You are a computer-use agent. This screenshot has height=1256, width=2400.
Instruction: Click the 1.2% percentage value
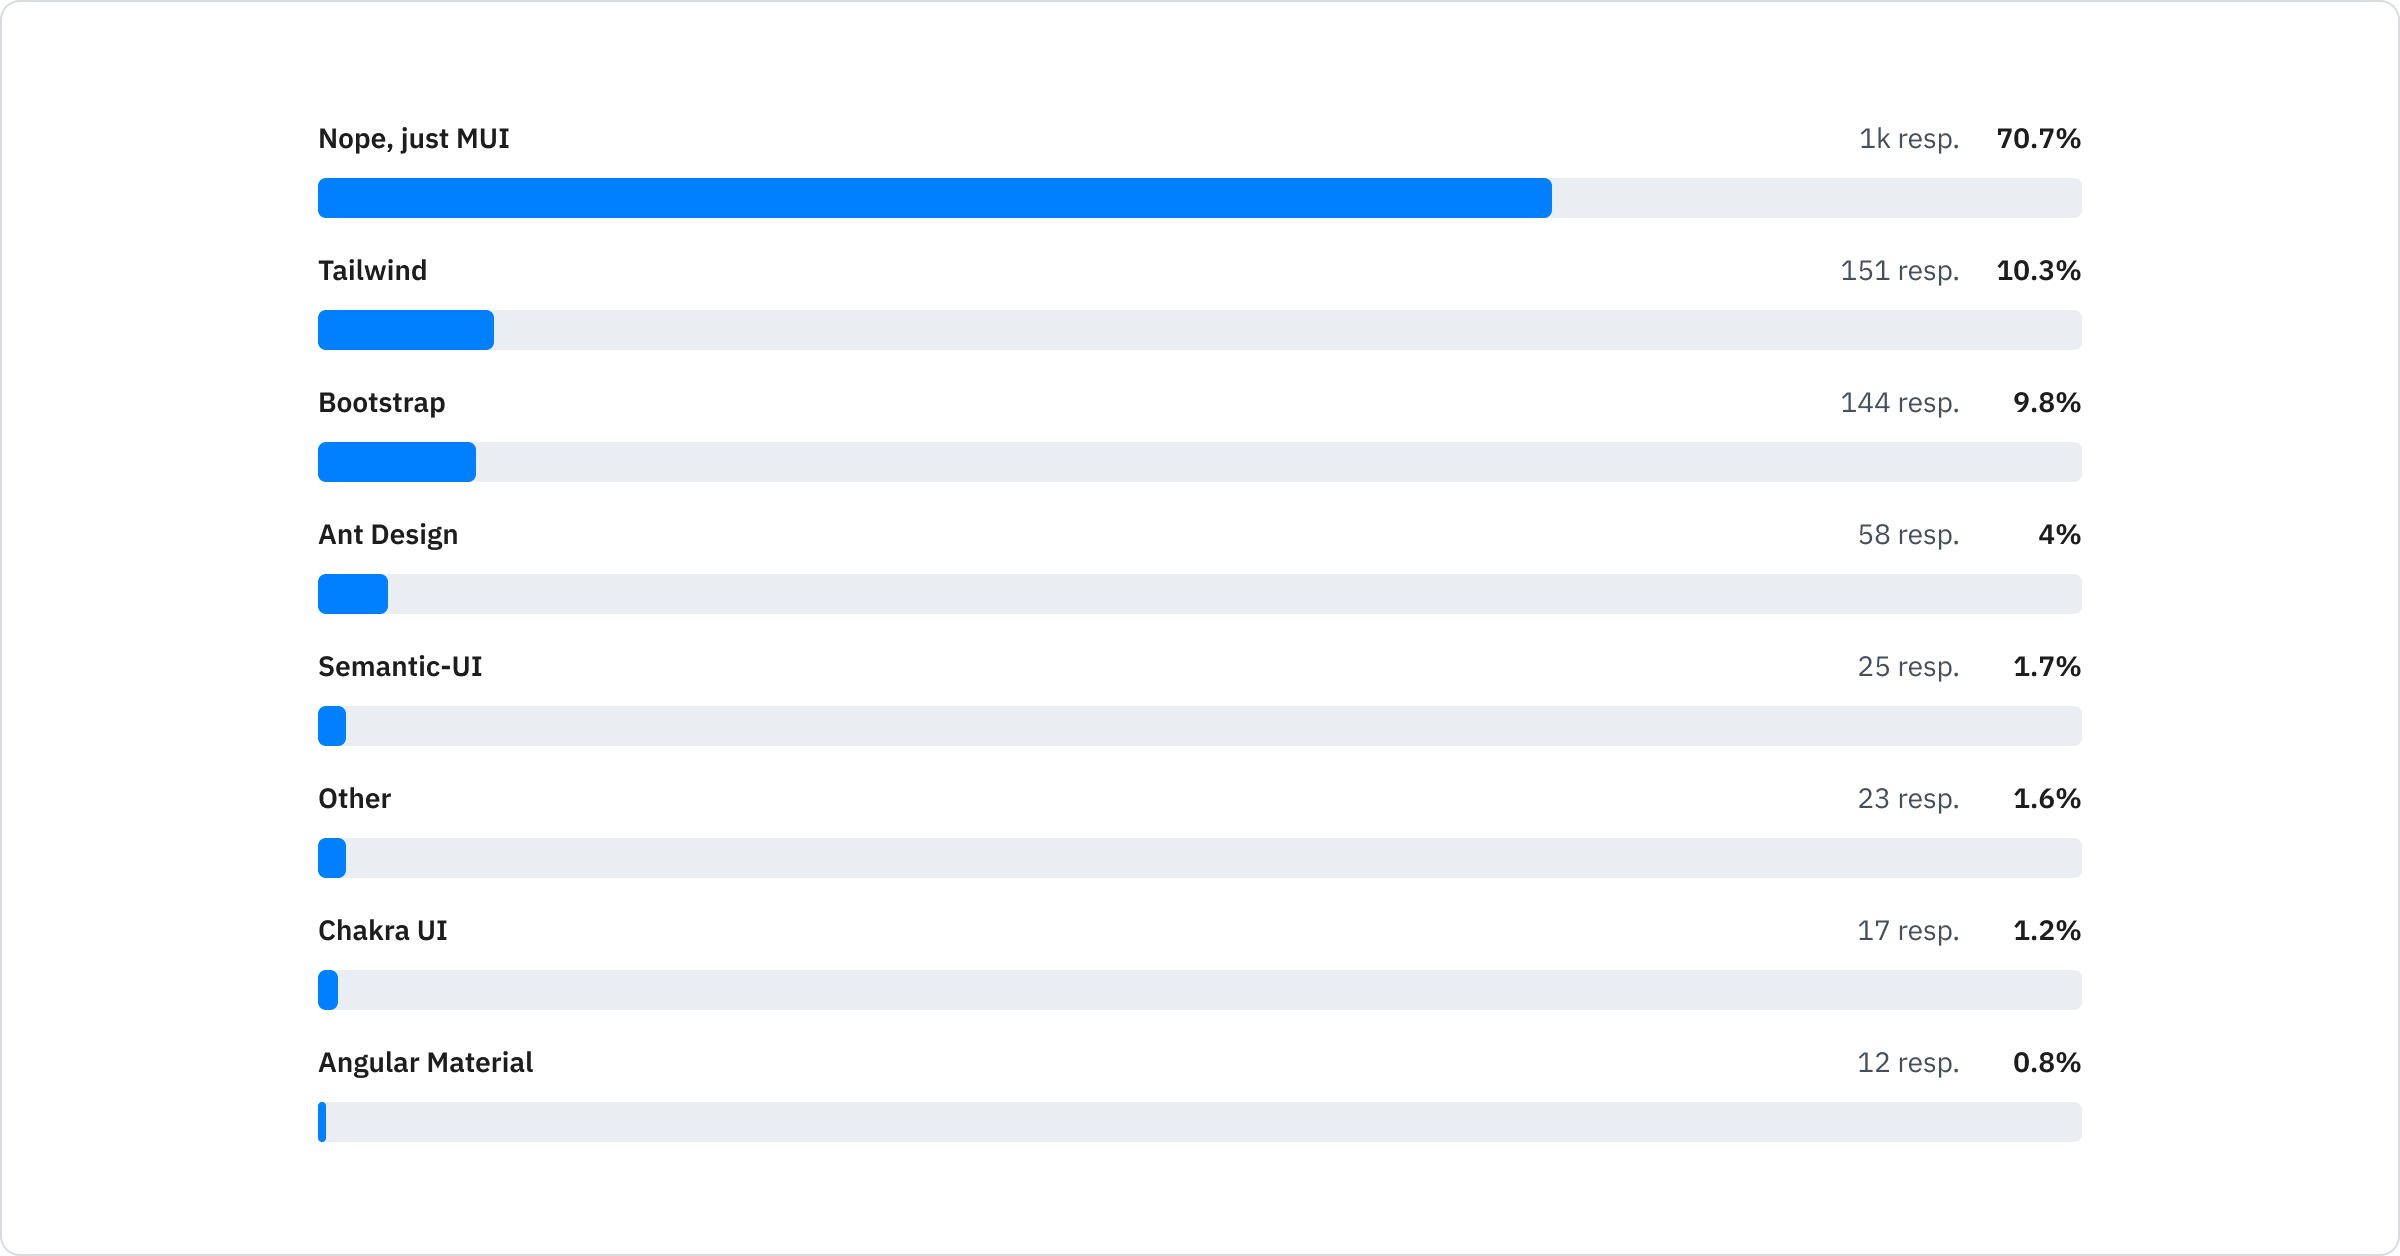click(x=2046, y=930)
